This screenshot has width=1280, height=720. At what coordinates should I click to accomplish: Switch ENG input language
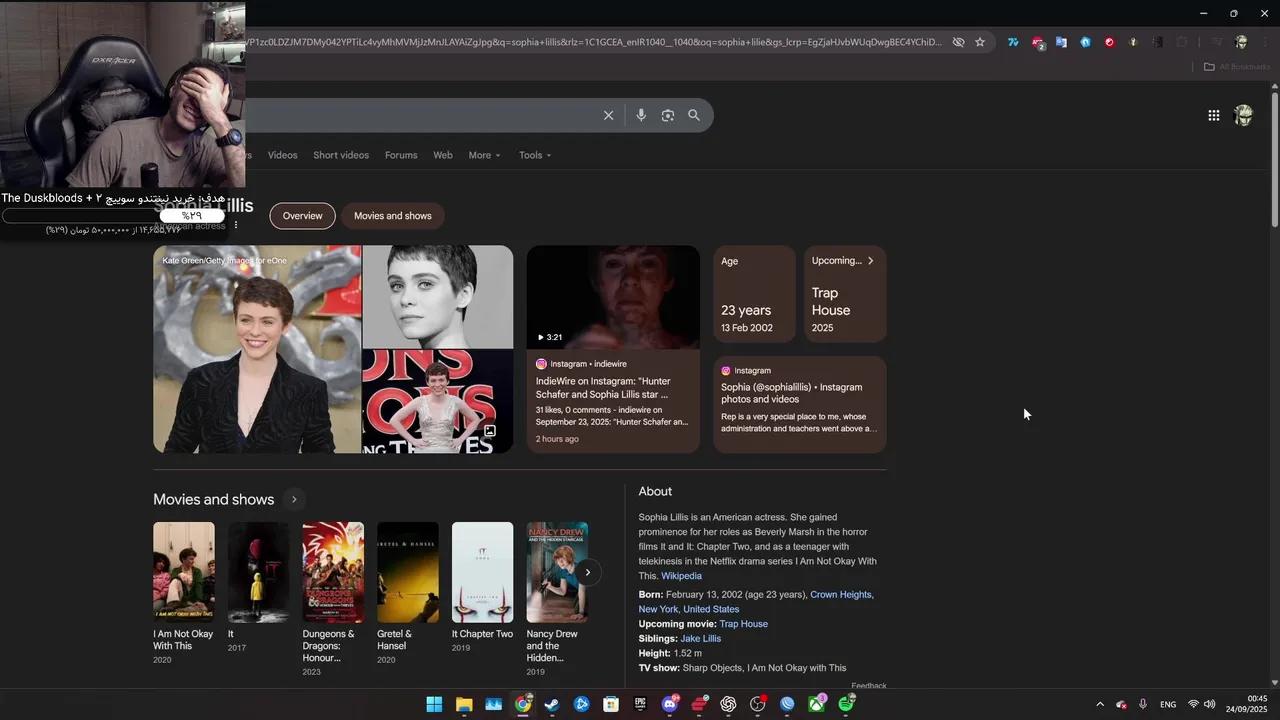(1168, 705)
